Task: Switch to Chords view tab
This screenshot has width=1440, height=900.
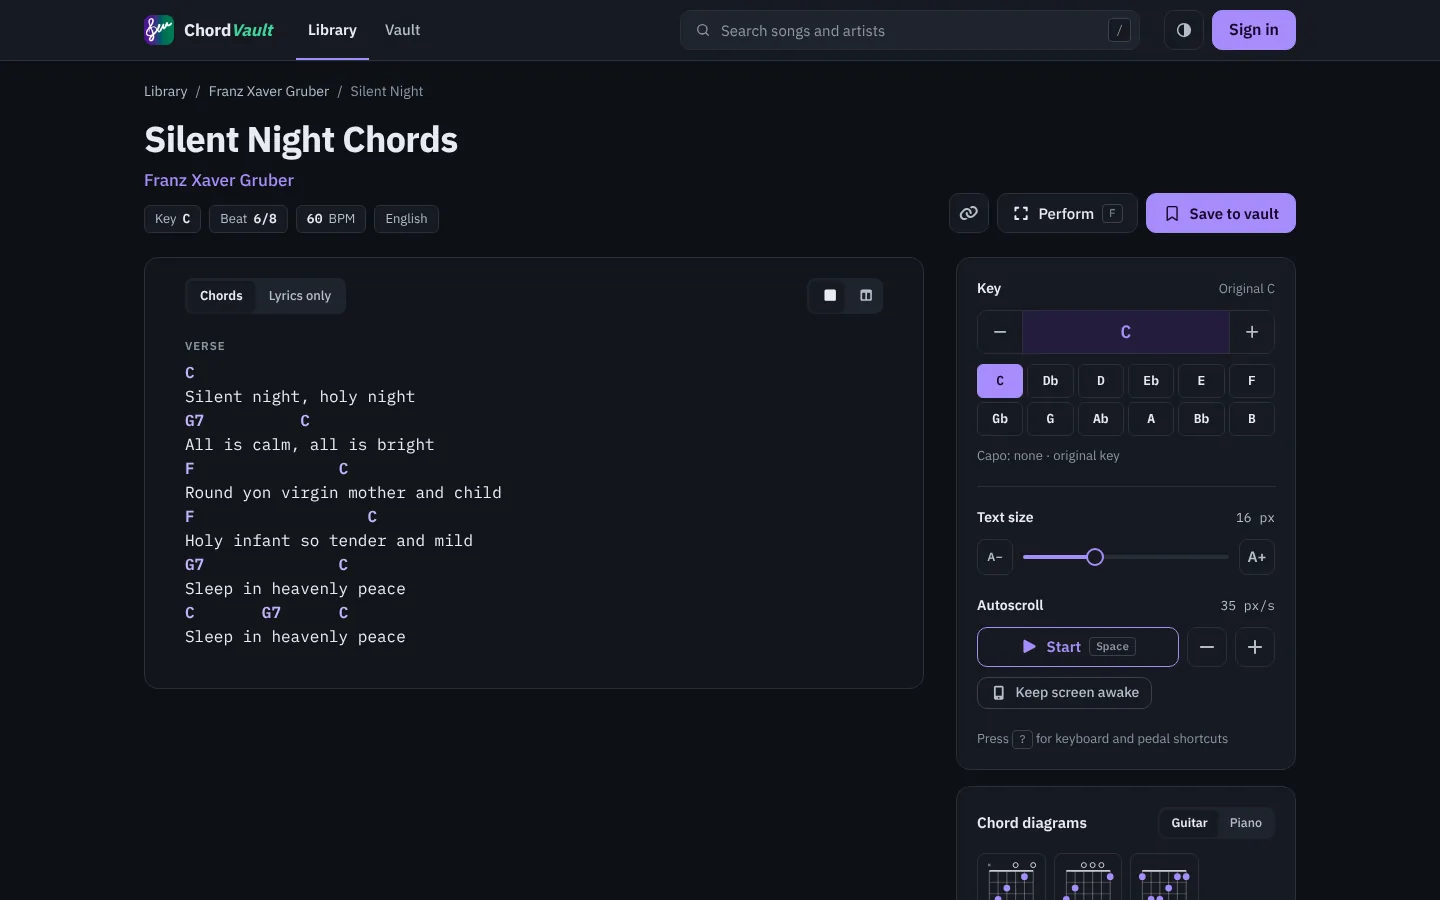Action: click(221, 296)
